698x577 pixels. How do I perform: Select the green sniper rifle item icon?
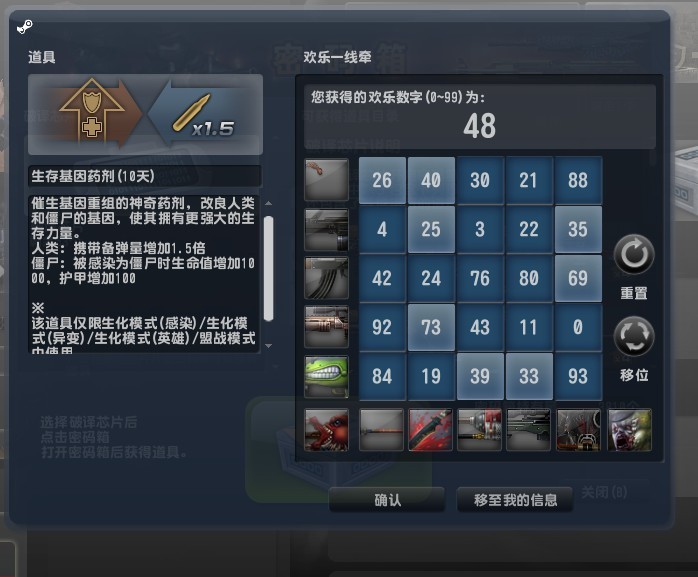(528, 430)
